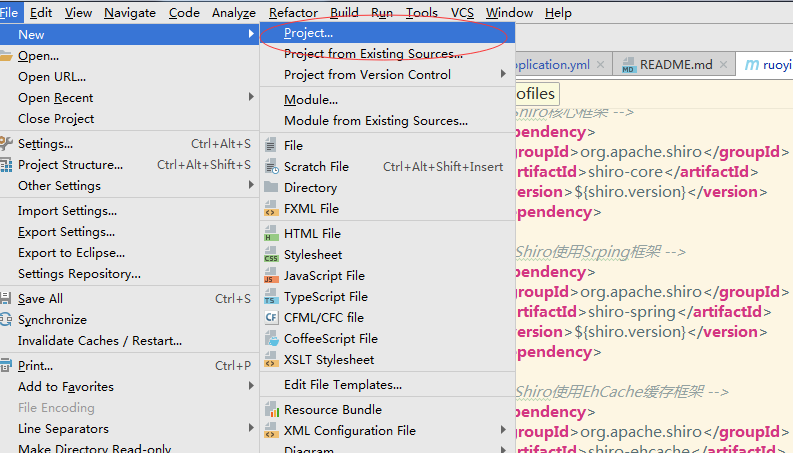793x453 pixels.
Task: Choose Import Settings...
Action: click(129, 211)
